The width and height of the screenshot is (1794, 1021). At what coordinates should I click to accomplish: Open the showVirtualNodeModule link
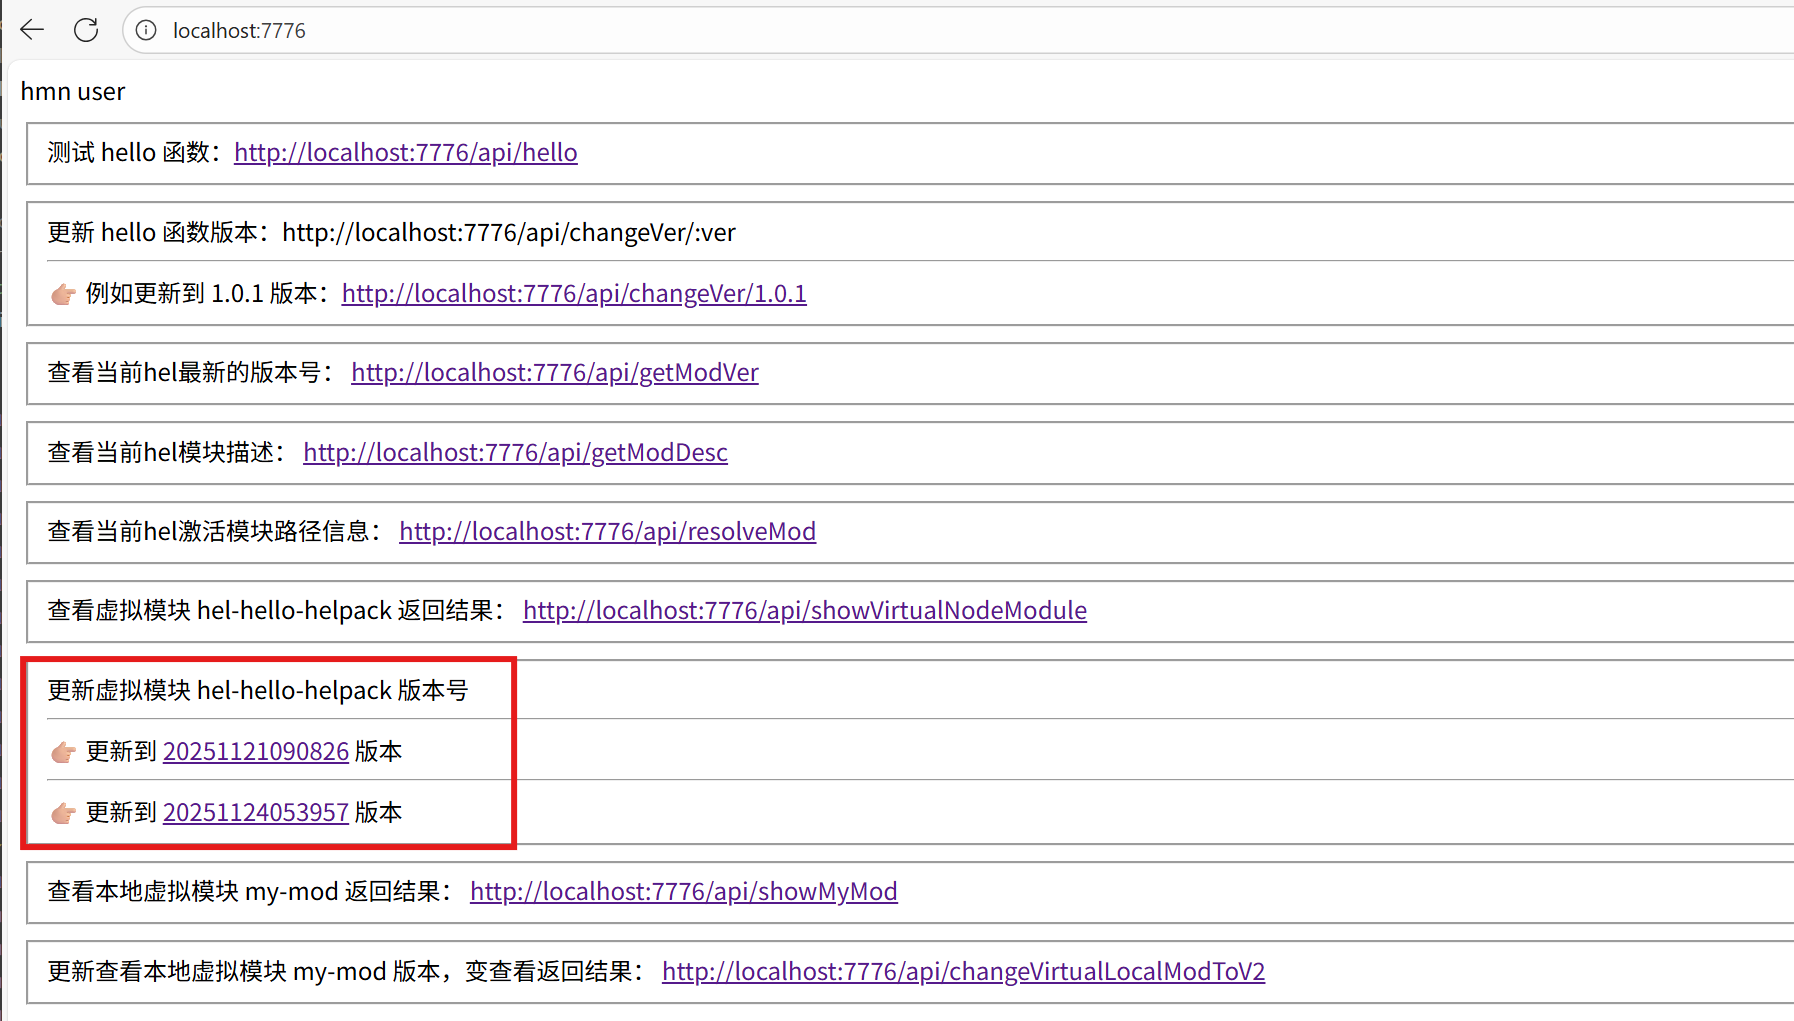click(804, 610)
